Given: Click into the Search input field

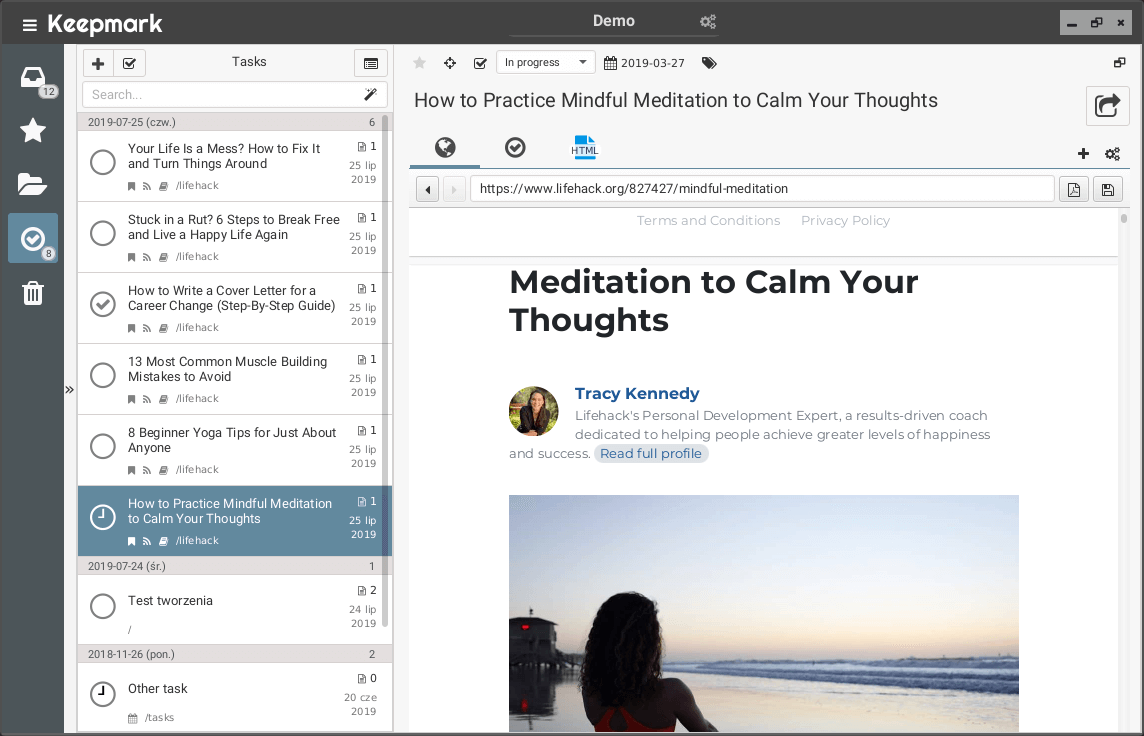Looking at the screenshot, I should tap(220, 95).
